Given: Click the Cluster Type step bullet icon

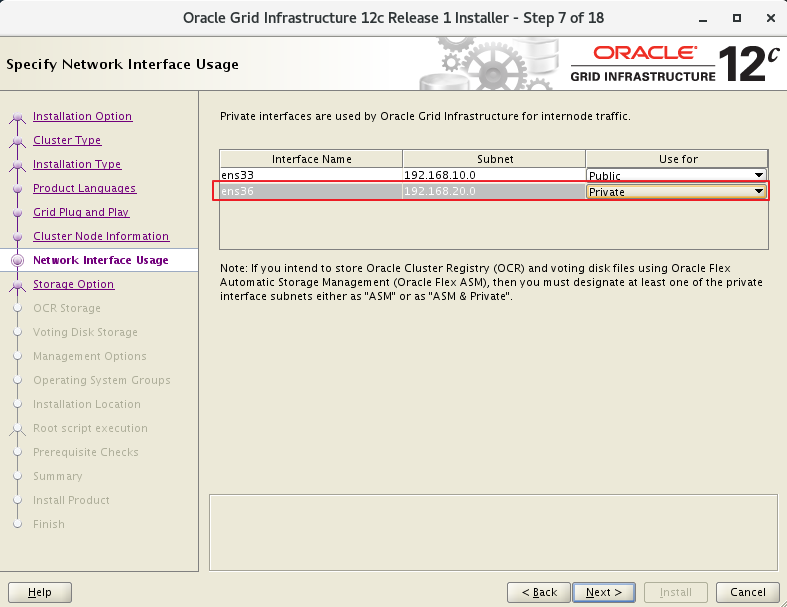Looking at the screenshot, I should click(18, 142).
